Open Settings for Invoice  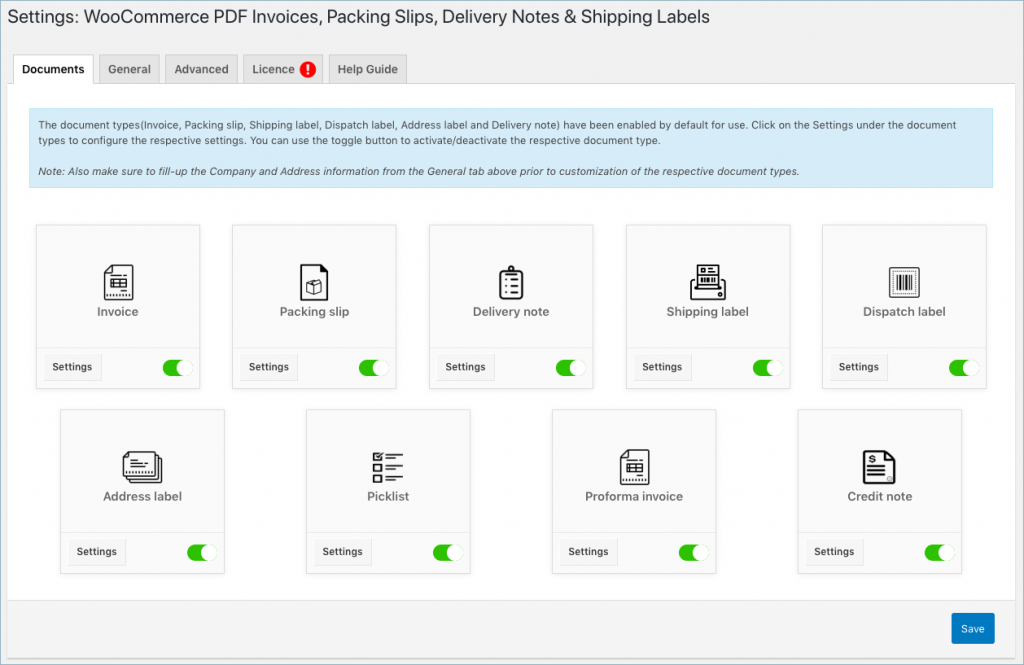pyautogui.click(x=72, y=367)
